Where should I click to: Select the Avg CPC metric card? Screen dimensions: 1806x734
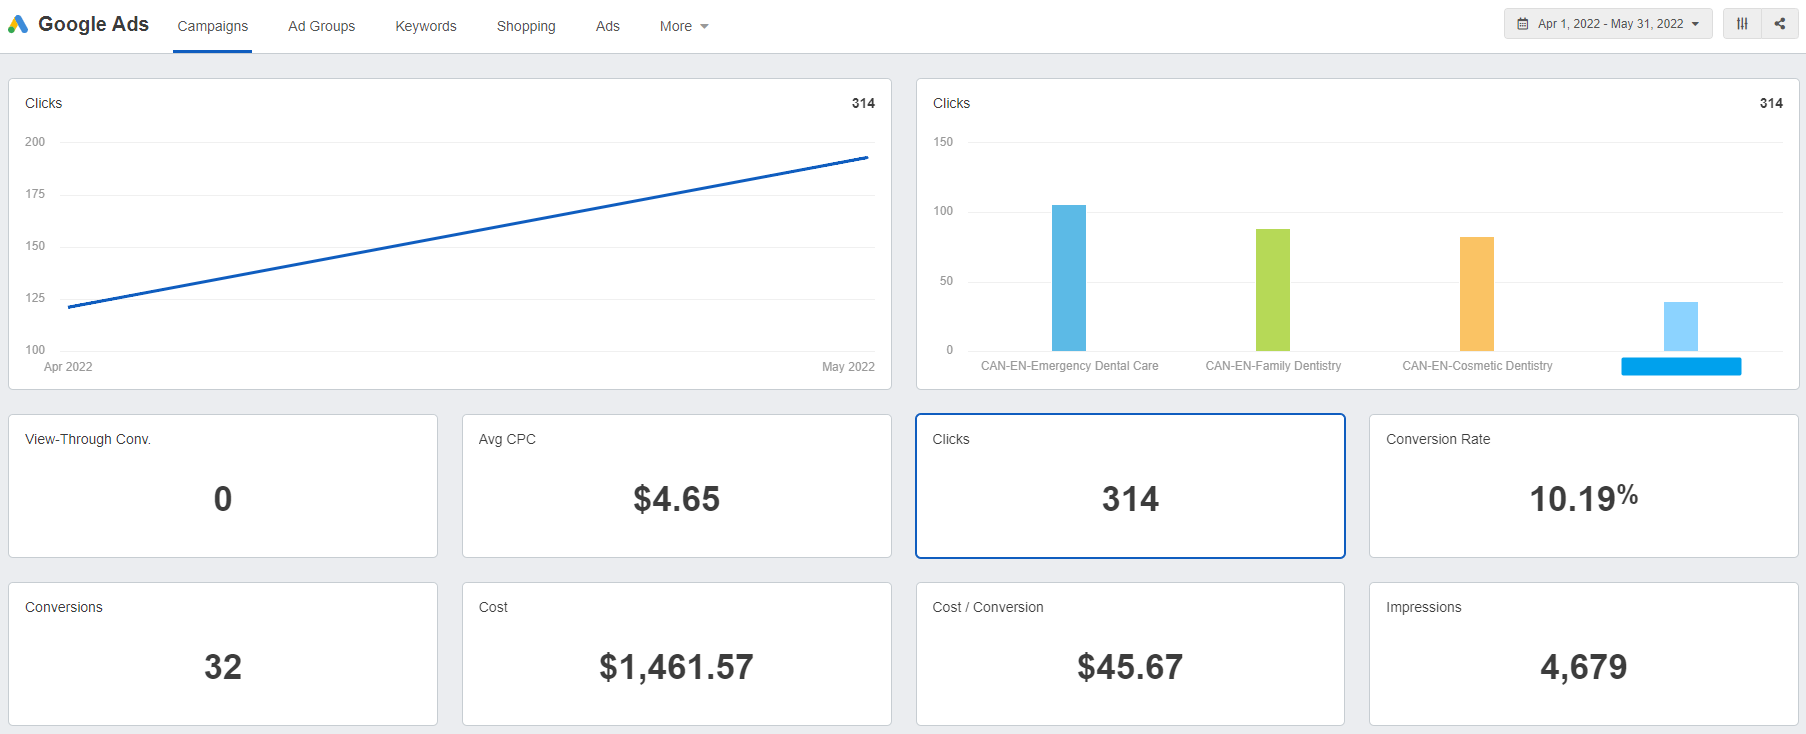tap(676, 486)
